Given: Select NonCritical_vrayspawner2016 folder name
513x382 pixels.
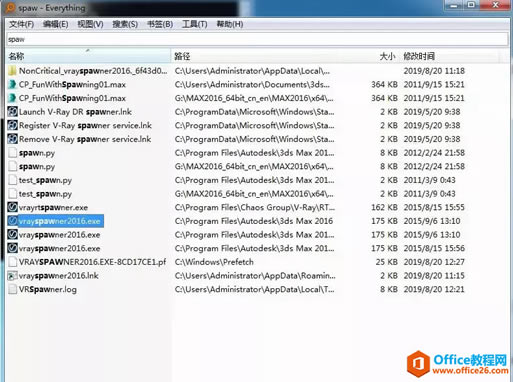Looking at the screenshot, I should (93, 71).
